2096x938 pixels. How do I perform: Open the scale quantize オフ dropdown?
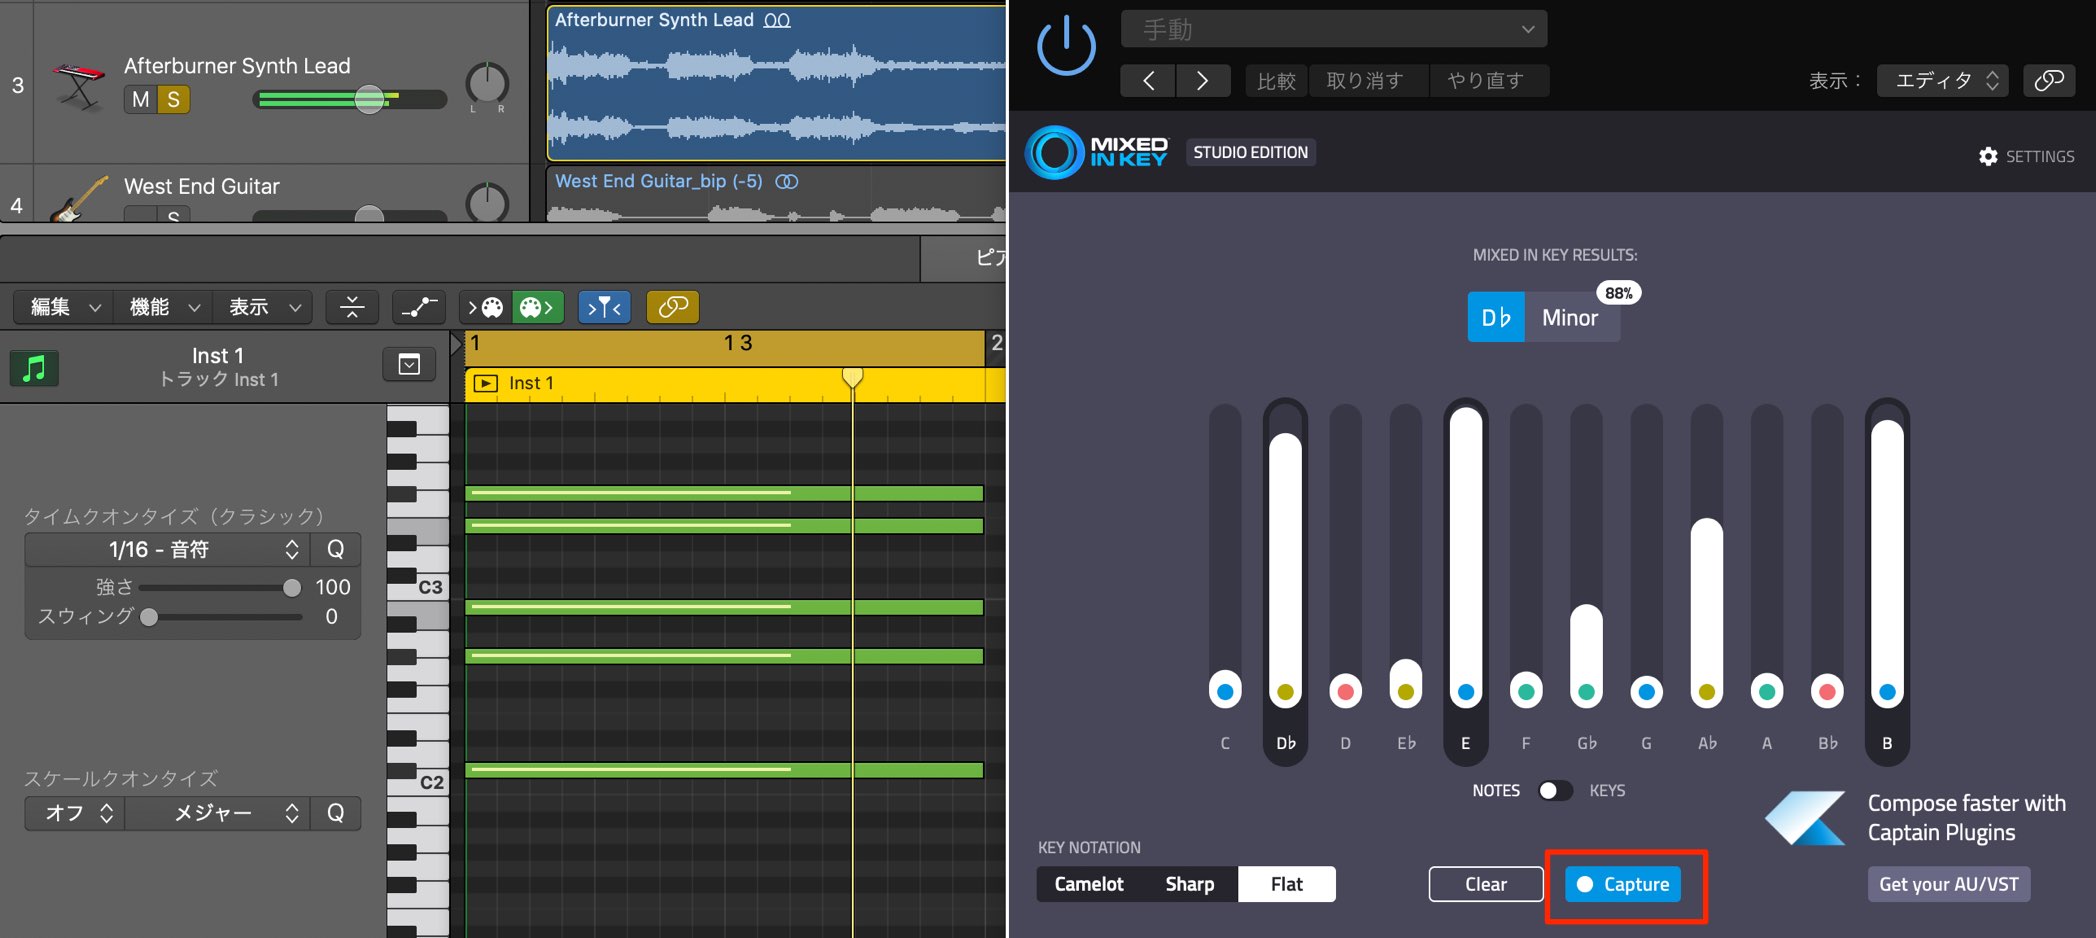[75, 813]
